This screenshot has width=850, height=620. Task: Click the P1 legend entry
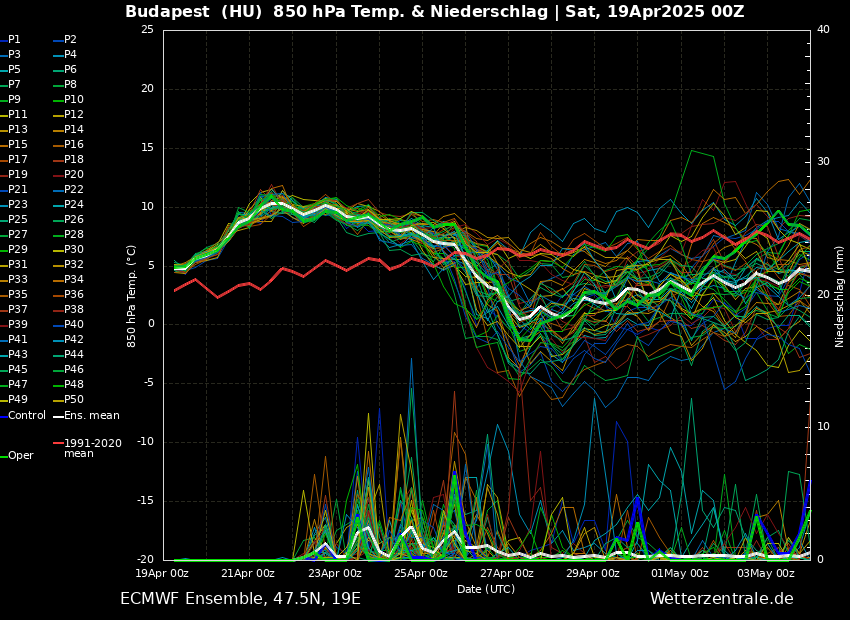14,40
